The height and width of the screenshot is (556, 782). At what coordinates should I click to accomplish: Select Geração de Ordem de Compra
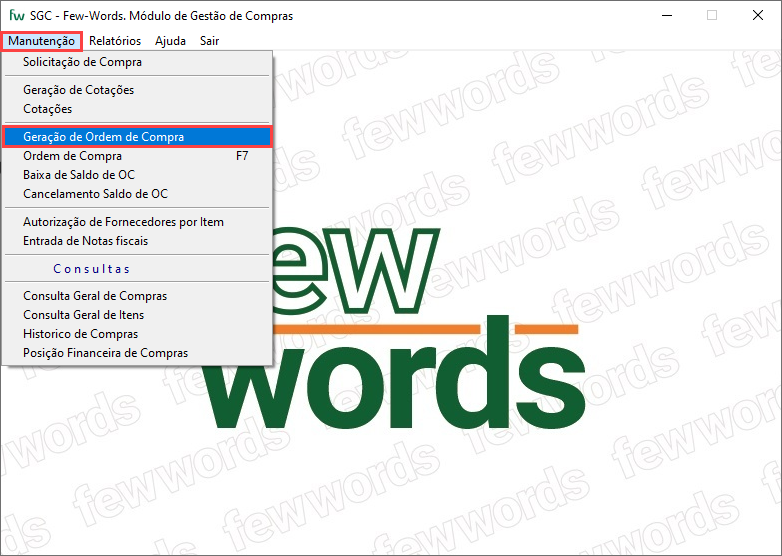coord(137,137)
